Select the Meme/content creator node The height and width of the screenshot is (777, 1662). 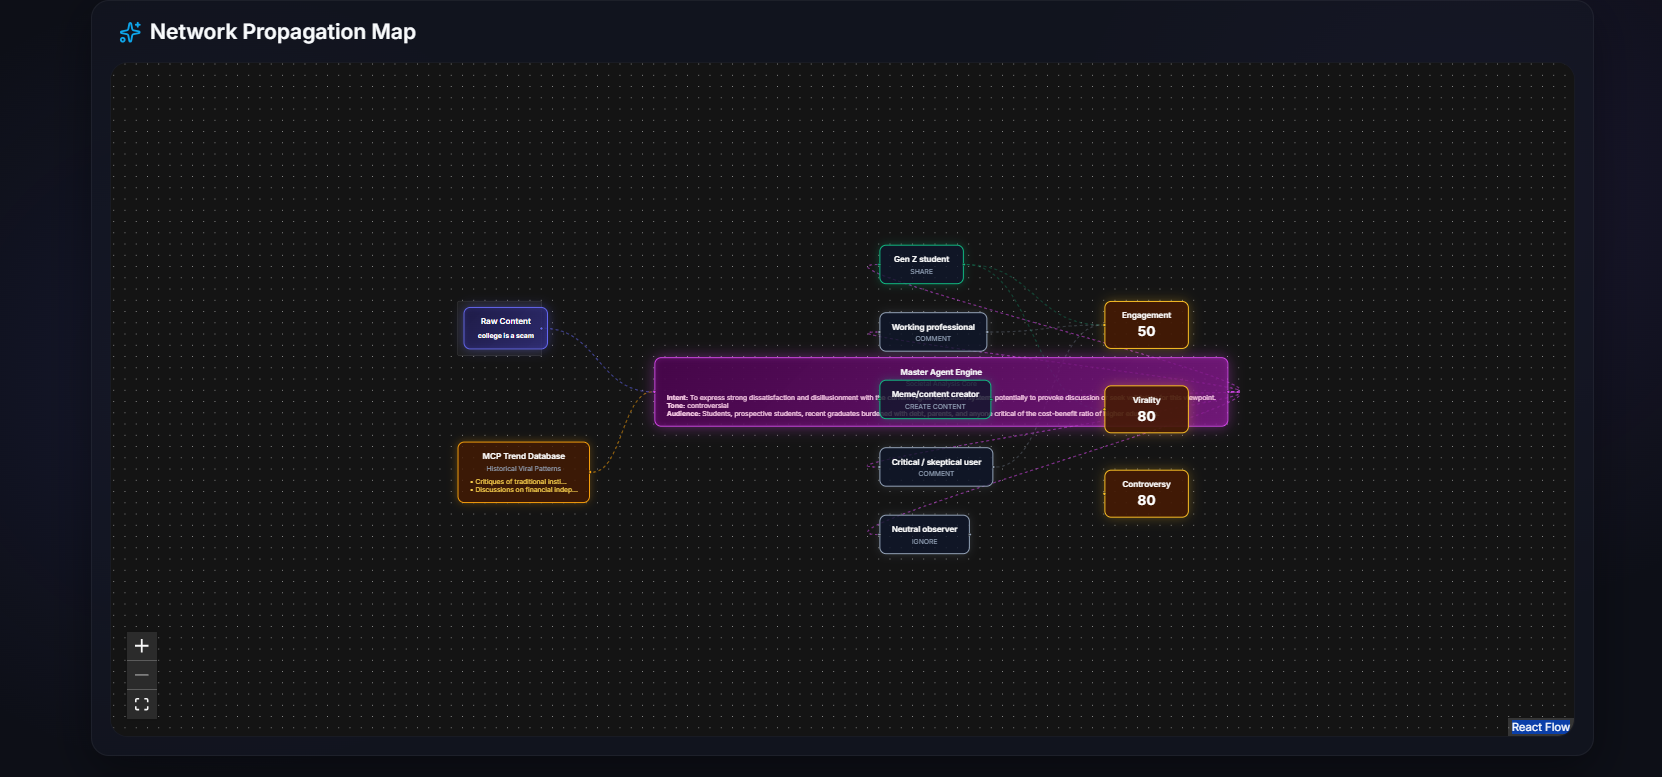tap(935, 399)
